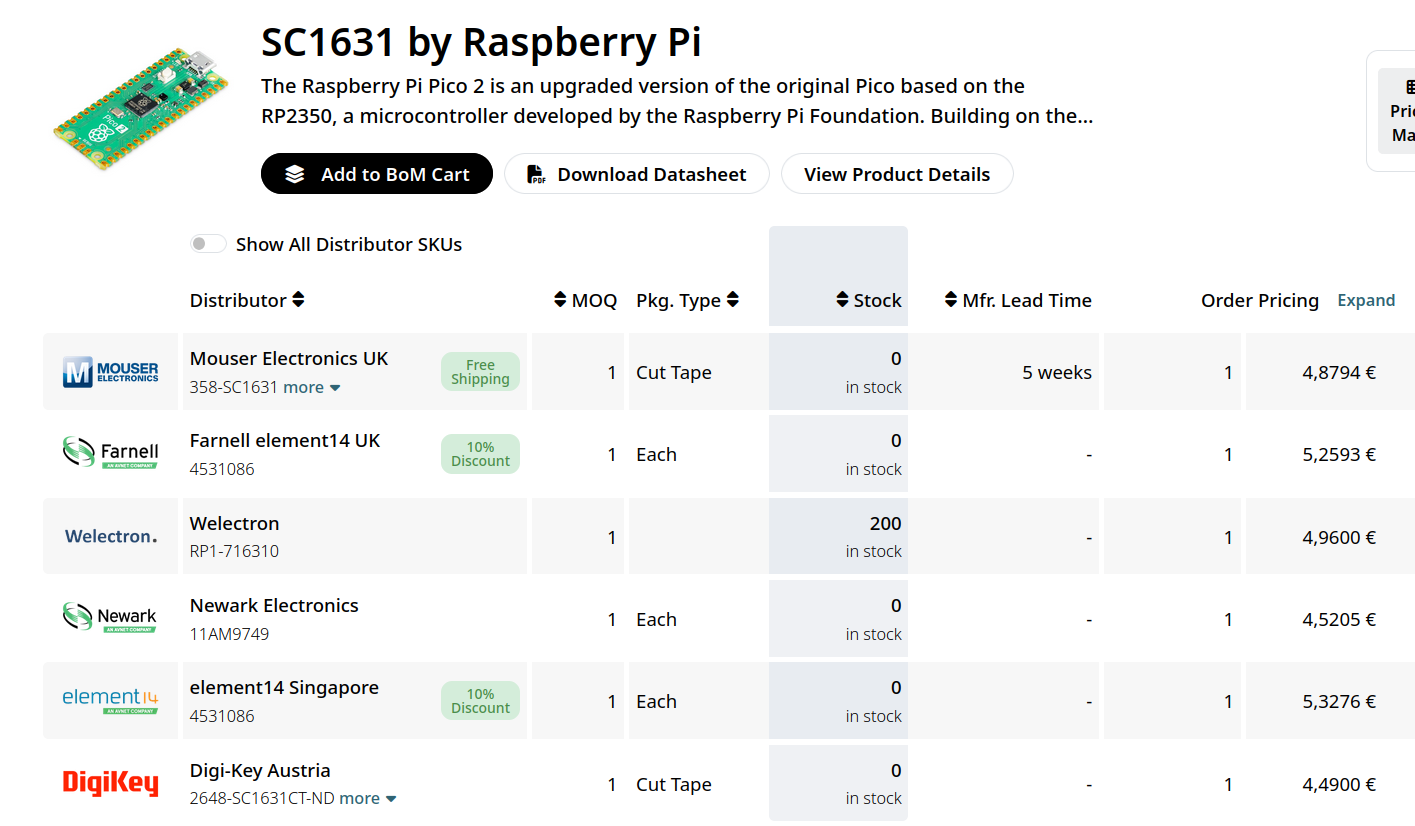
Task: Click the Farnell logo
Action: 111,454
